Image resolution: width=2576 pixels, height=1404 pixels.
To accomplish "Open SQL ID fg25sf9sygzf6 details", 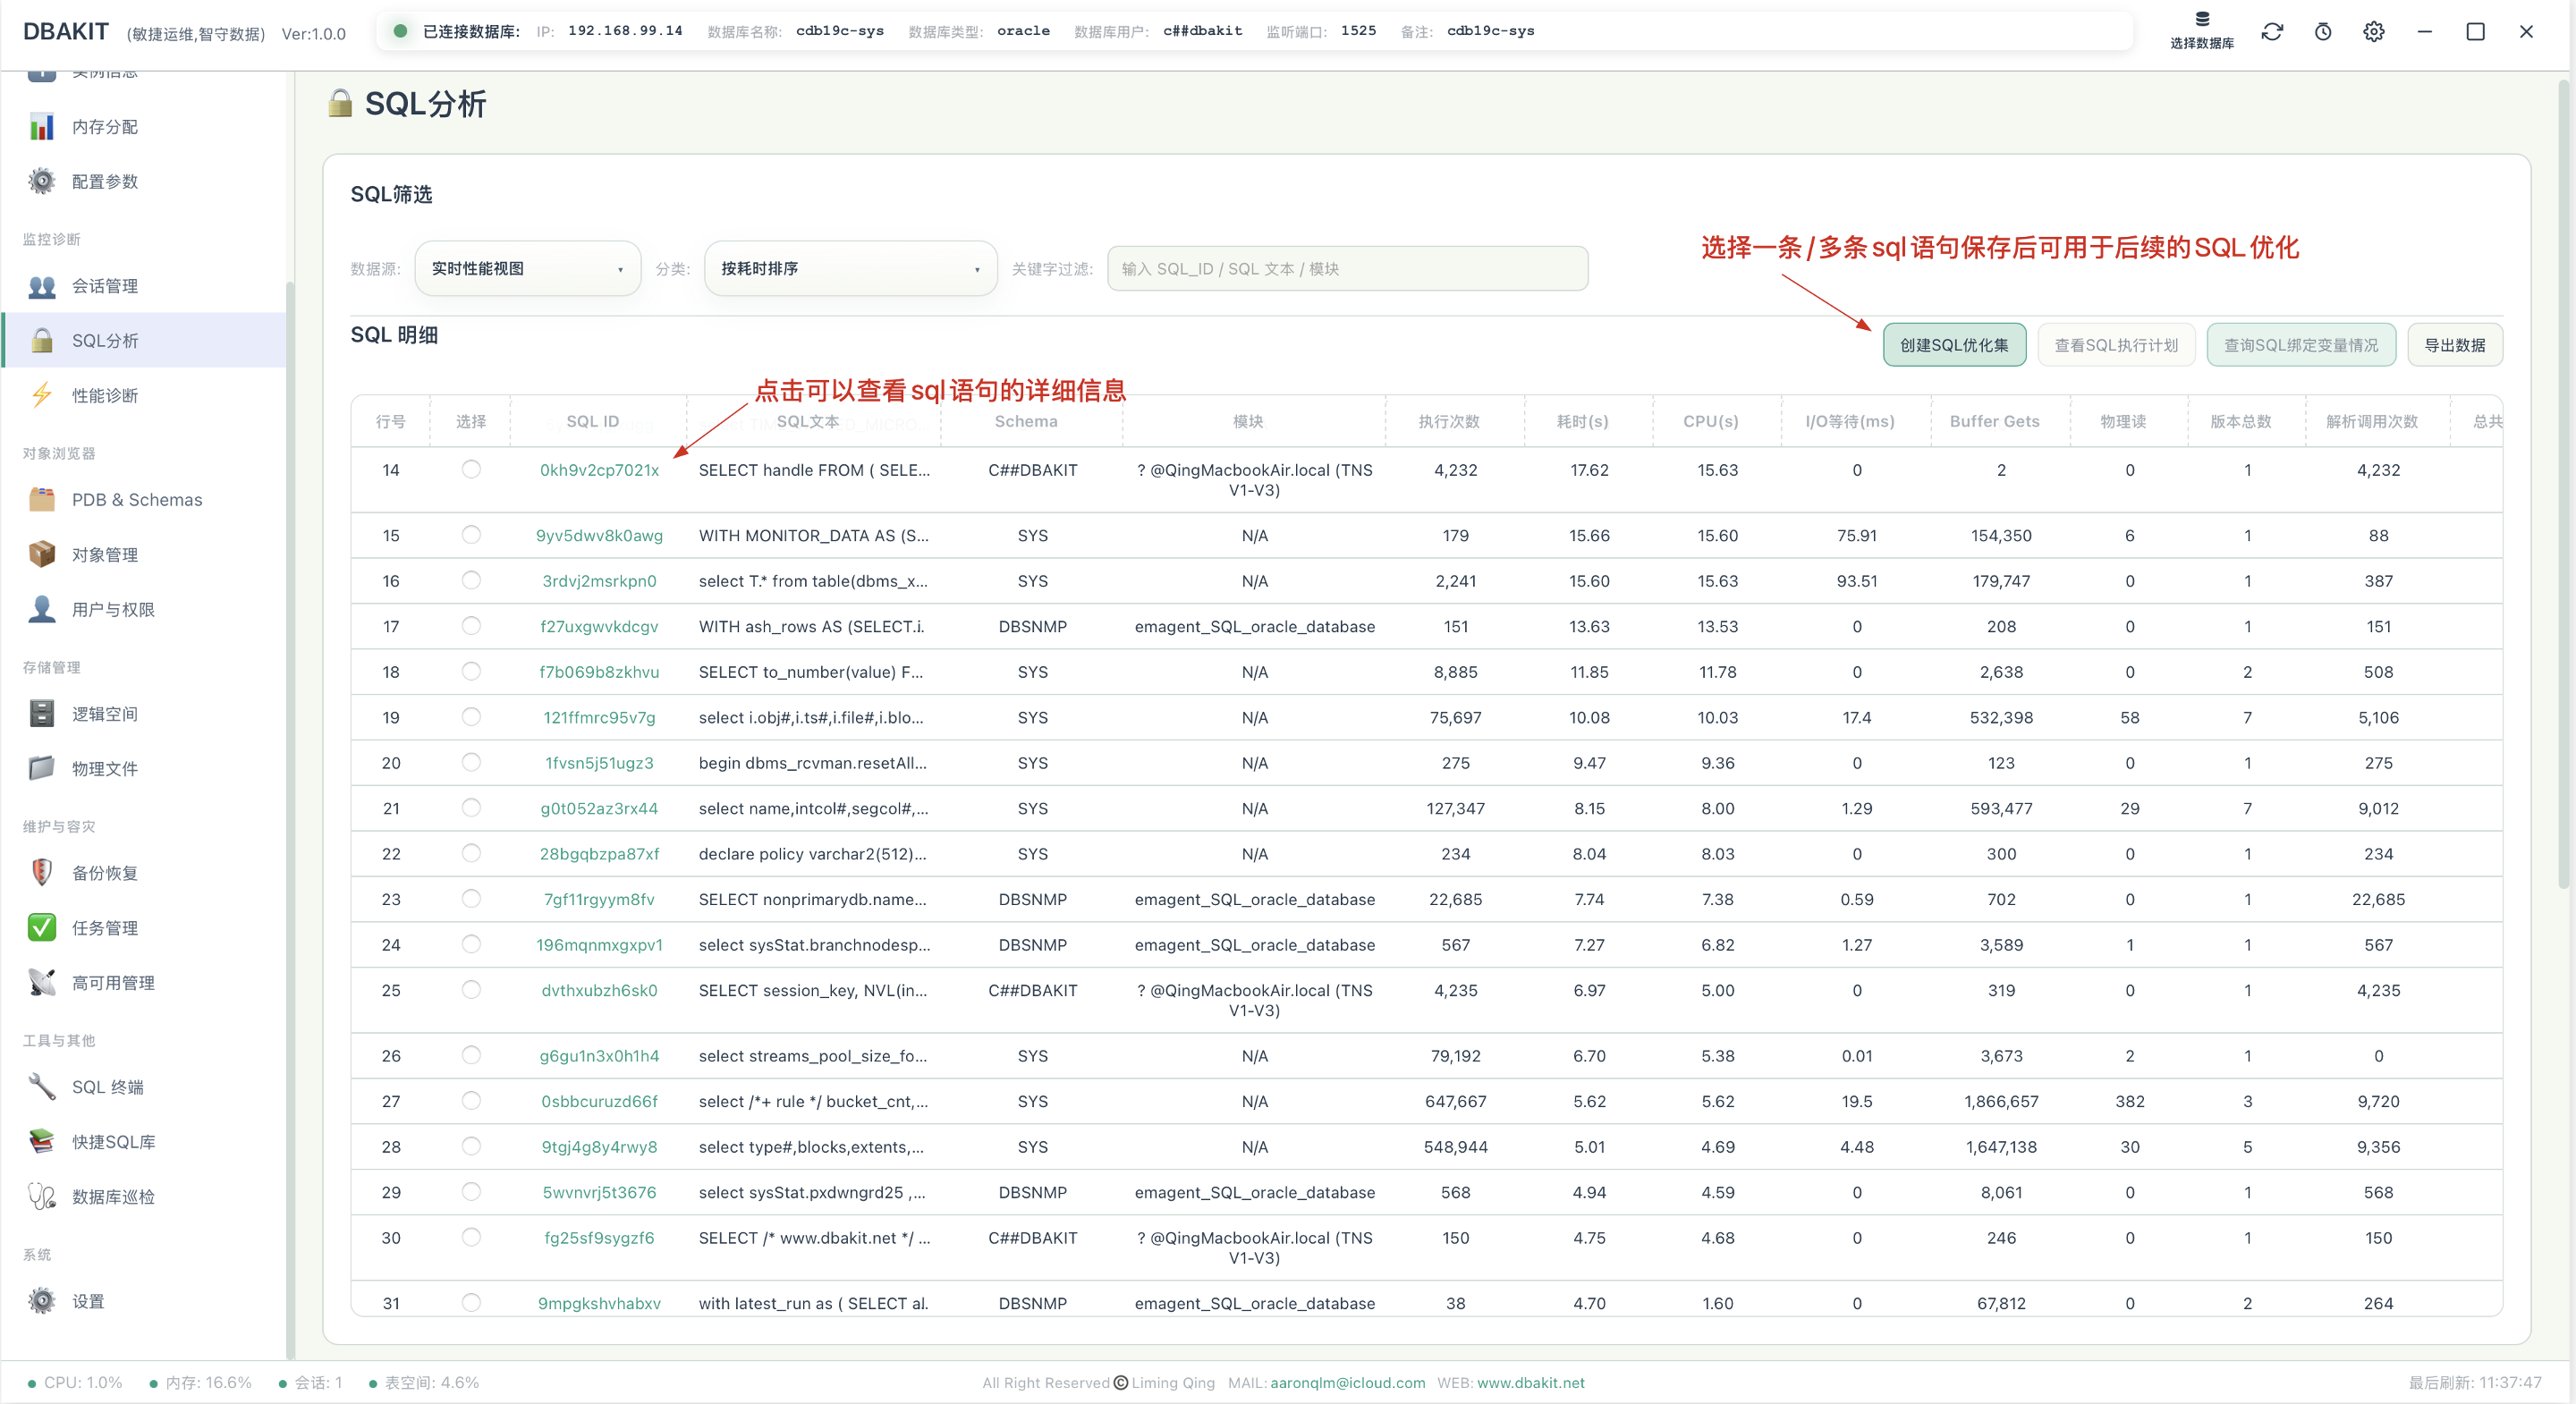I will (x=599, y=1238).
